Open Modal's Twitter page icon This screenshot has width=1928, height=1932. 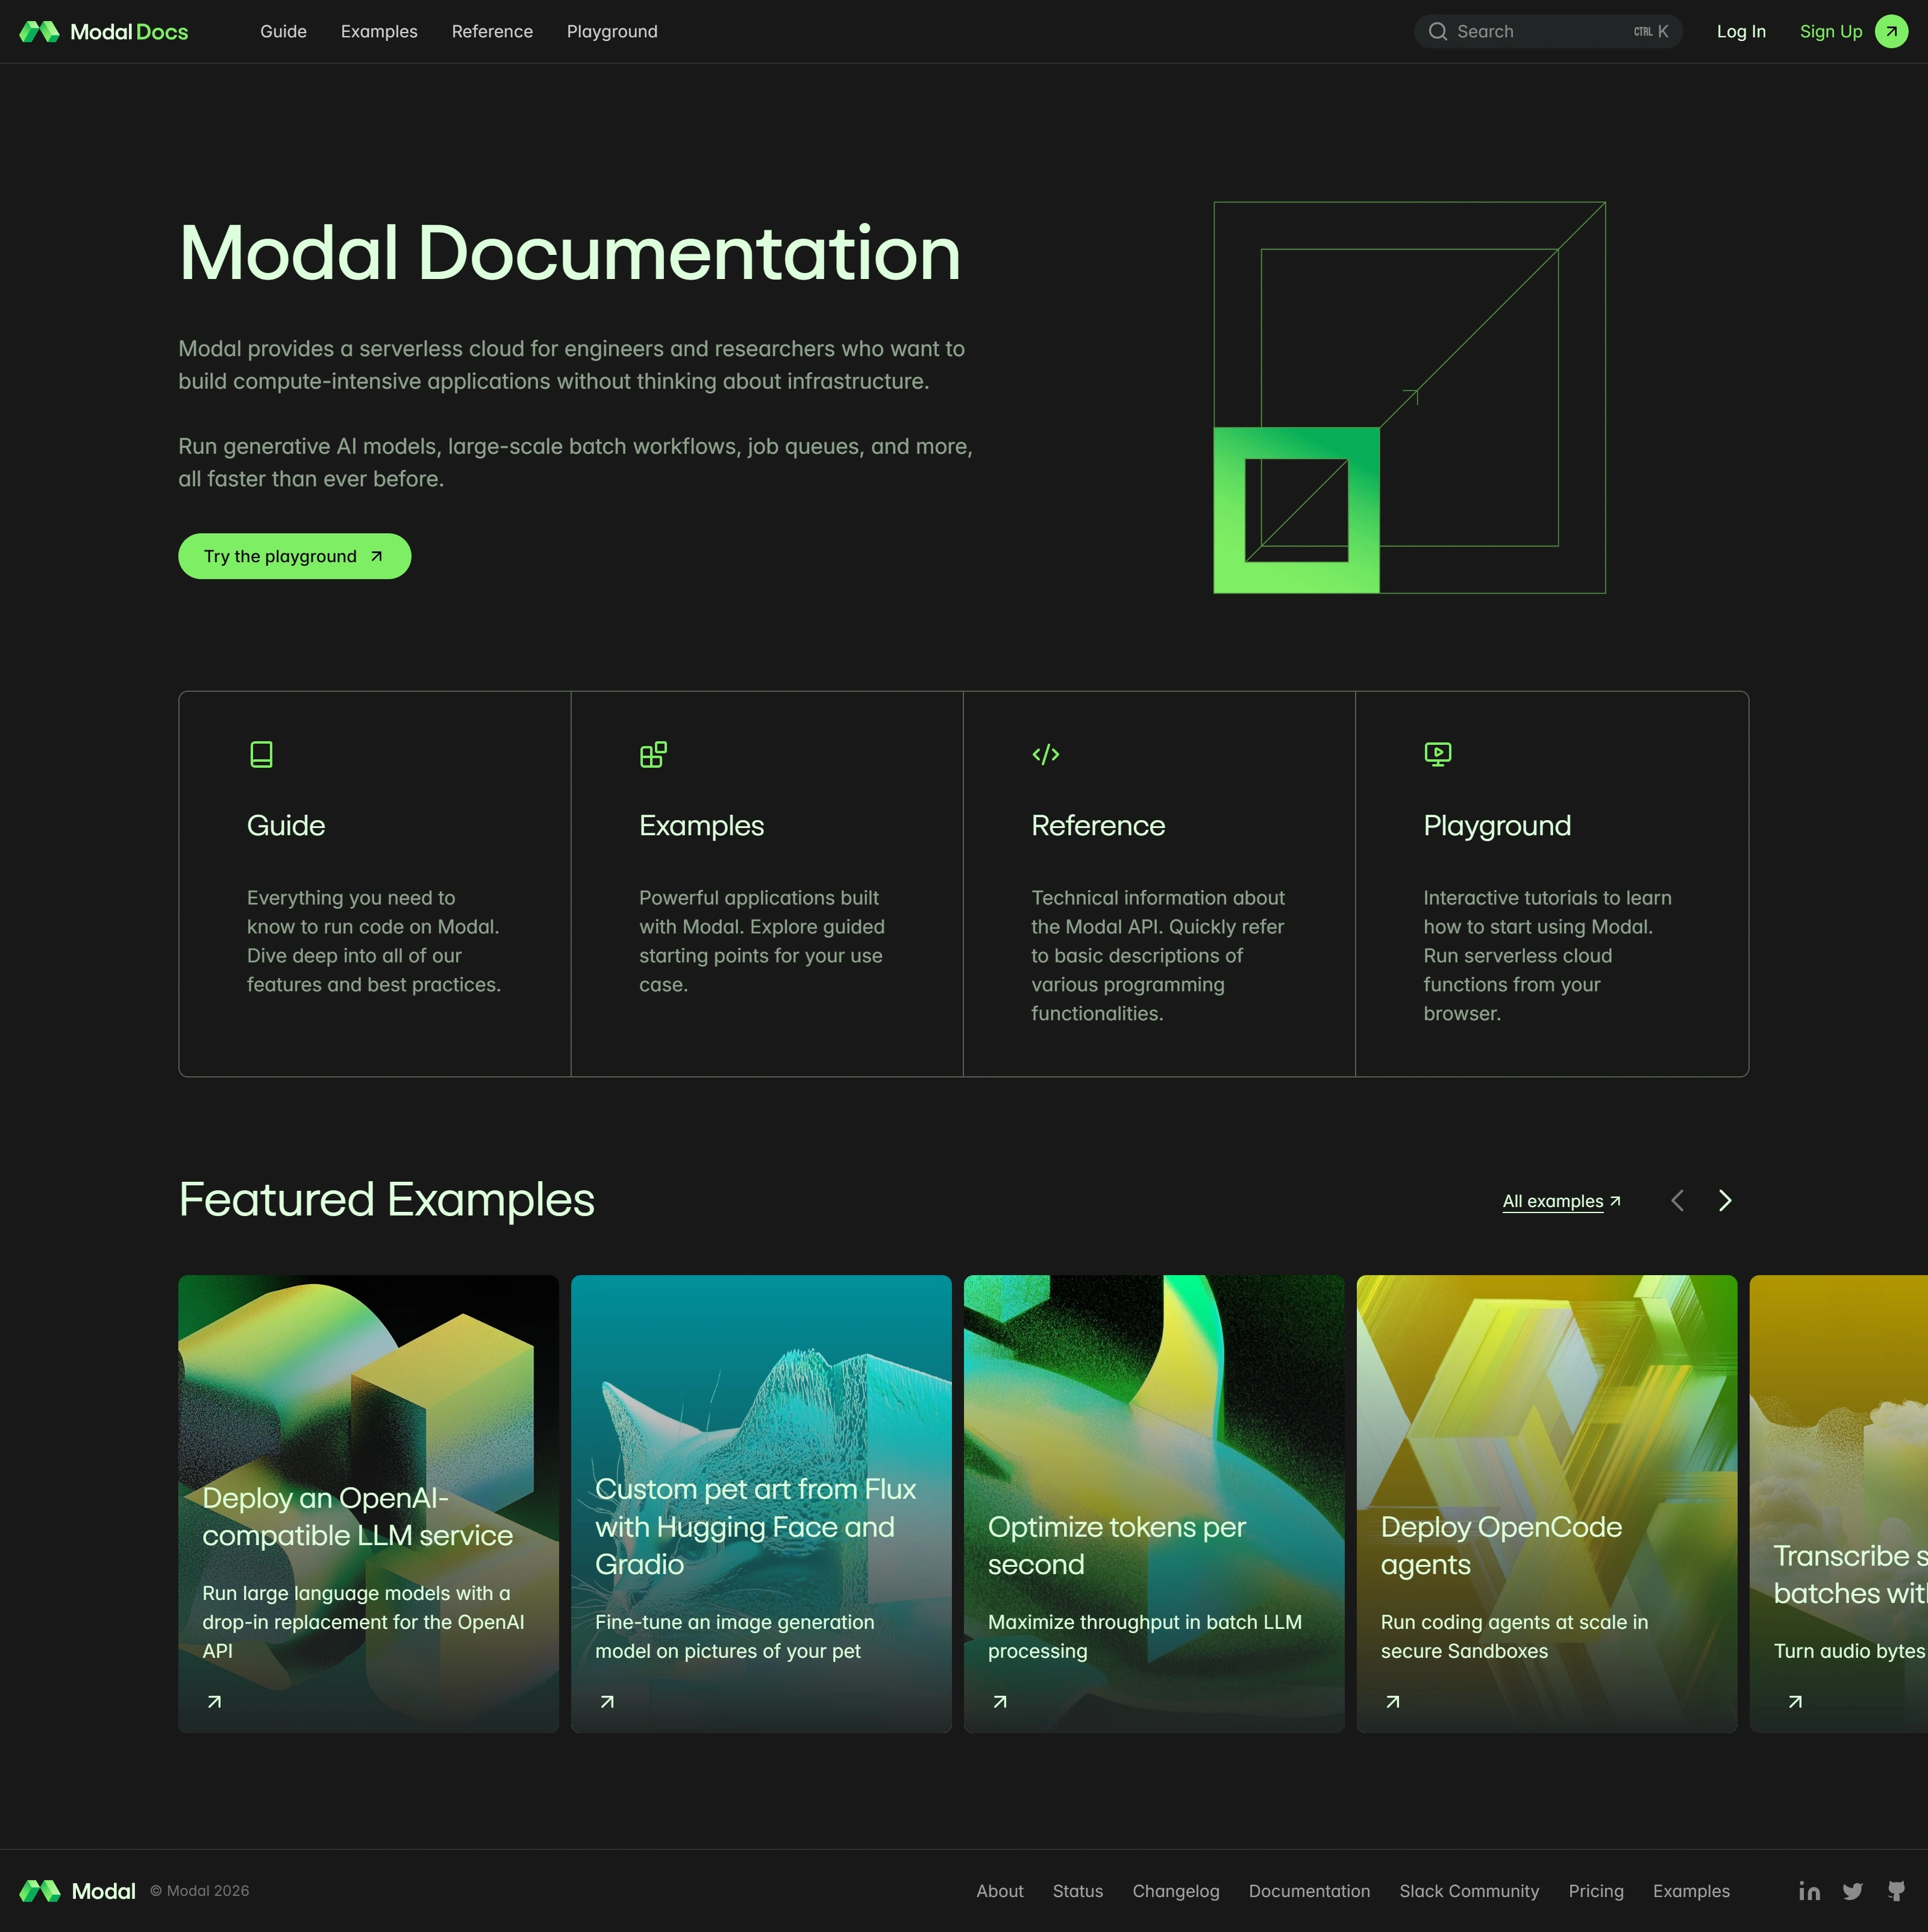coord(1853,1891)
